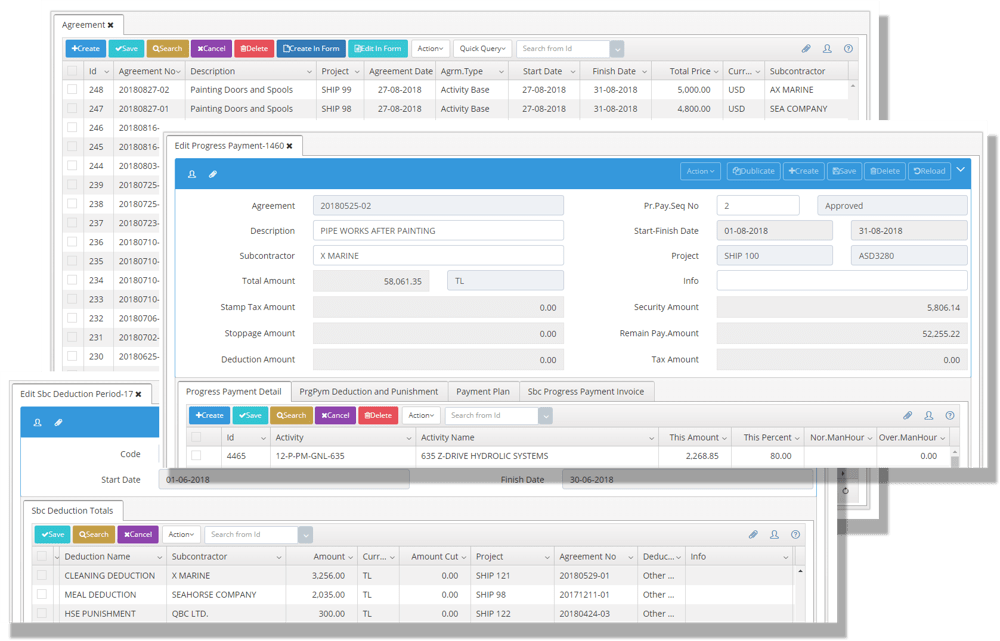The image size is (1000, 641).
Task: Open the Quick Query dropdown
Action: (482, 48)
